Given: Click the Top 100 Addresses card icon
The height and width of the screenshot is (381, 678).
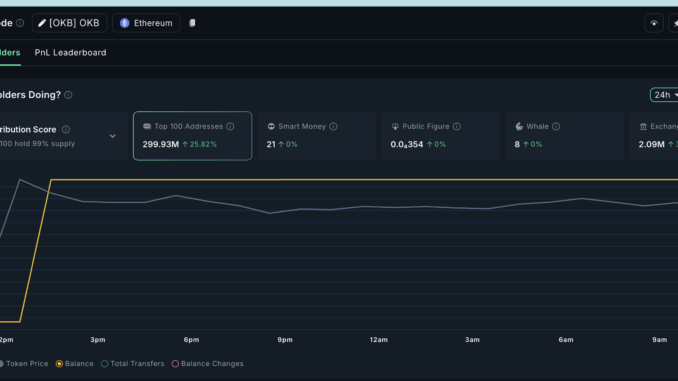Looking at the screenshot, I should 147,126.
